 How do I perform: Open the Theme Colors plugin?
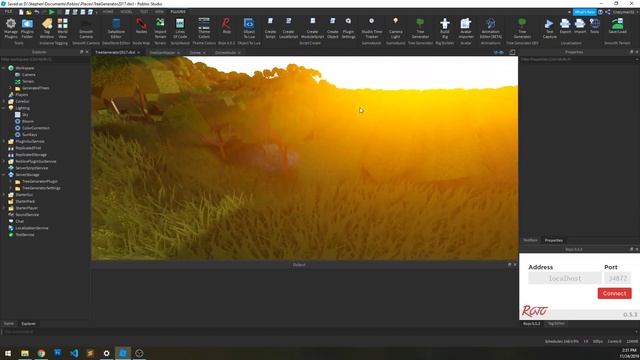pyautogui.click(x=204, y=28)
